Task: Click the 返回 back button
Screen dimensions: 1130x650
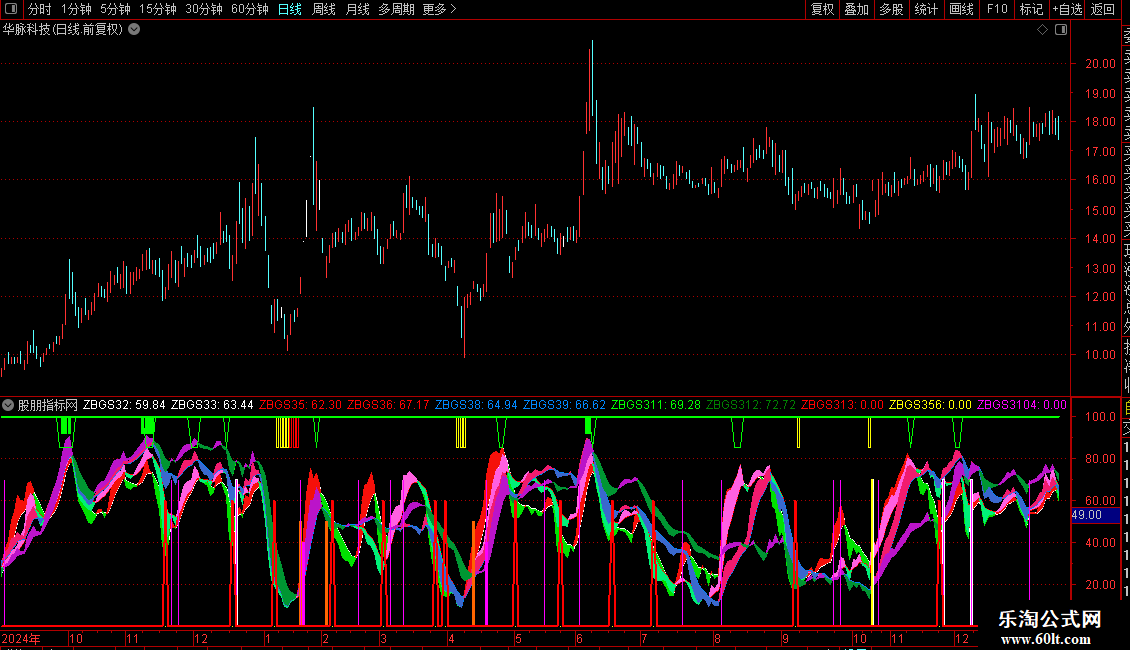Action: (x=1103, y=9)
